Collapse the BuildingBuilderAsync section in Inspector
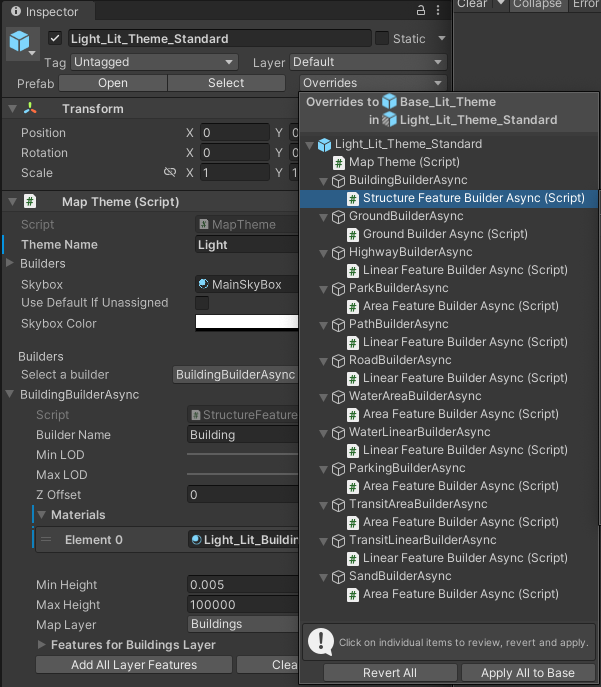This screenshot has width=601, height=687. click(10, 394)
